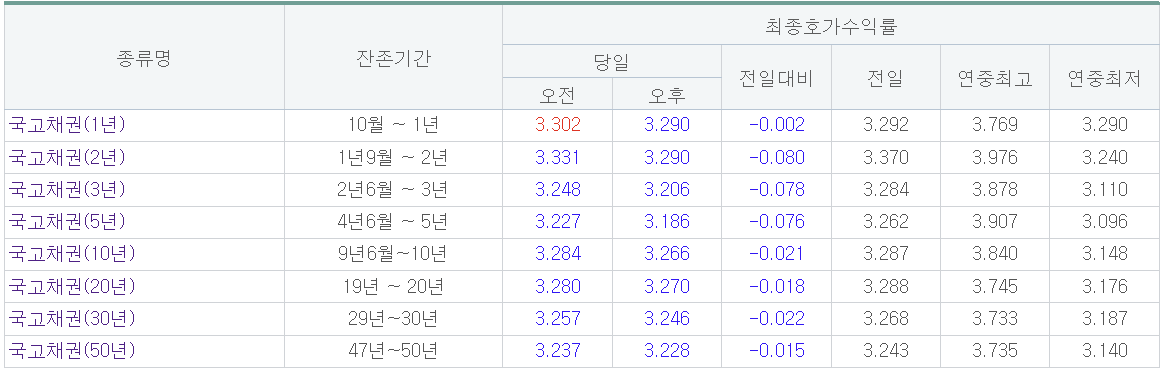Select the change value -0.018
The height and width of the screenshot is (368, 1164).
(x=776, y=286)
